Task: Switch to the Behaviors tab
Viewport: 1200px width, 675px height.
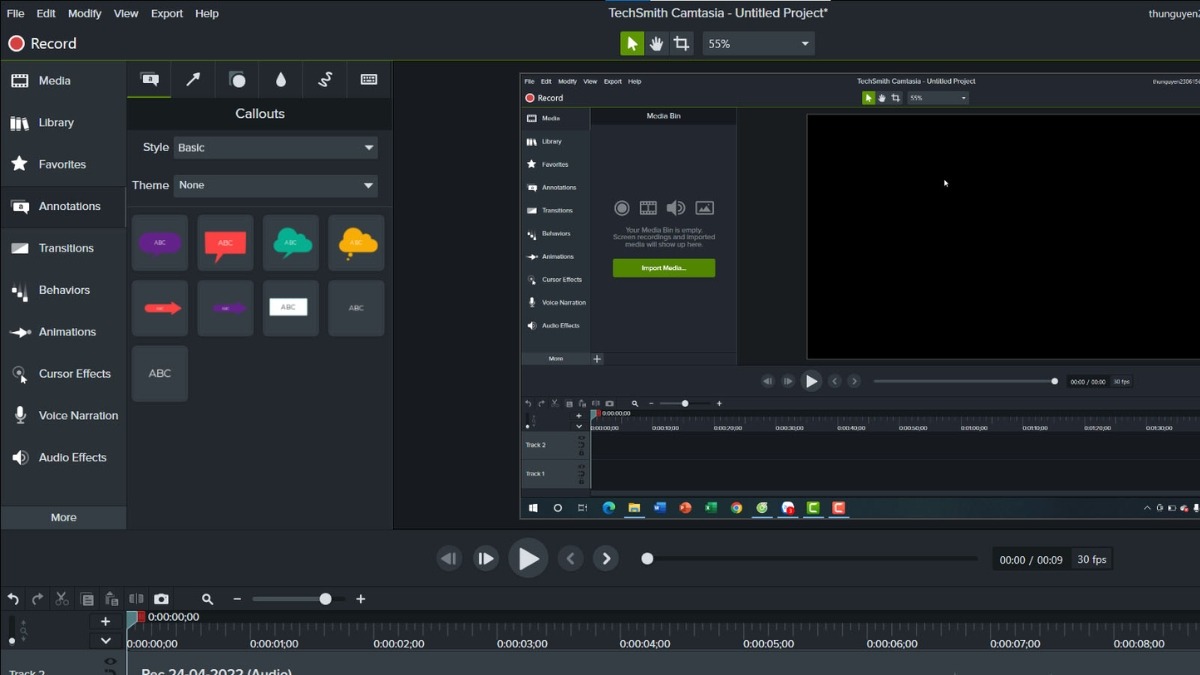Action: (x=63, y=290)
